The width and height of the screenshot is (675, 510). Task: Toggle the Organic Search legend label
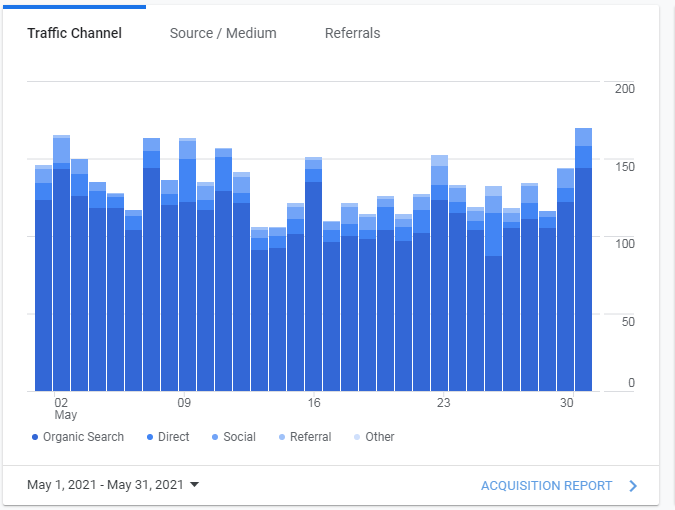pyautogui.click(x=83, y=437)
